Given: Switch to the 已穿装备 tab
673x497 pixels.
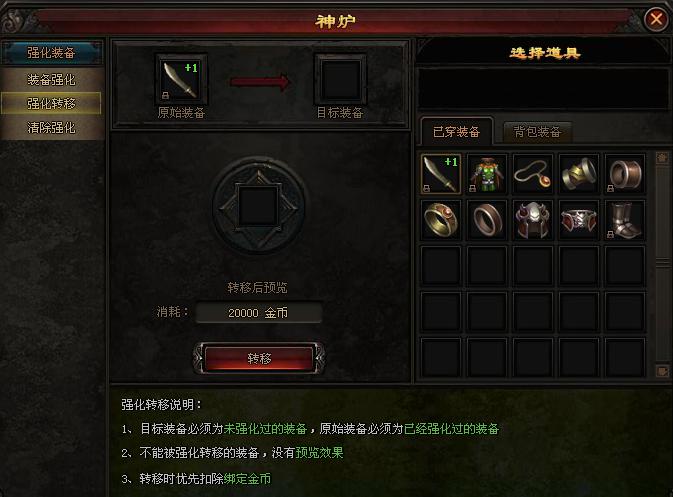Looking at the screenshot, I should click(456, 131).
